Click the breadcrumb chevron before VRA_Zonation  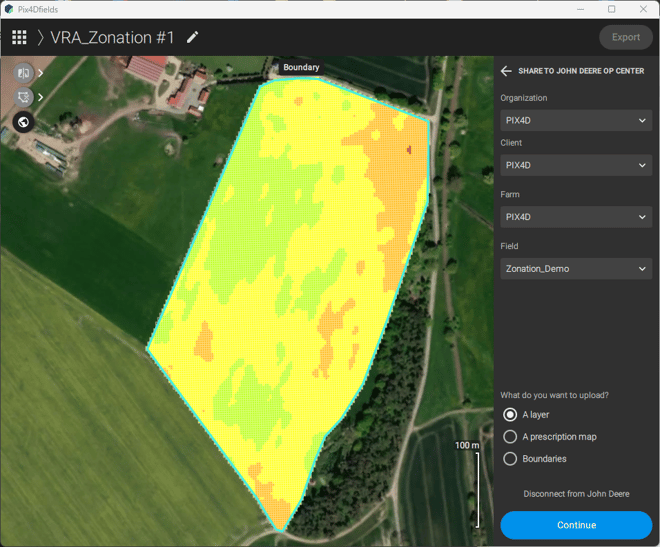pos(41,38)
